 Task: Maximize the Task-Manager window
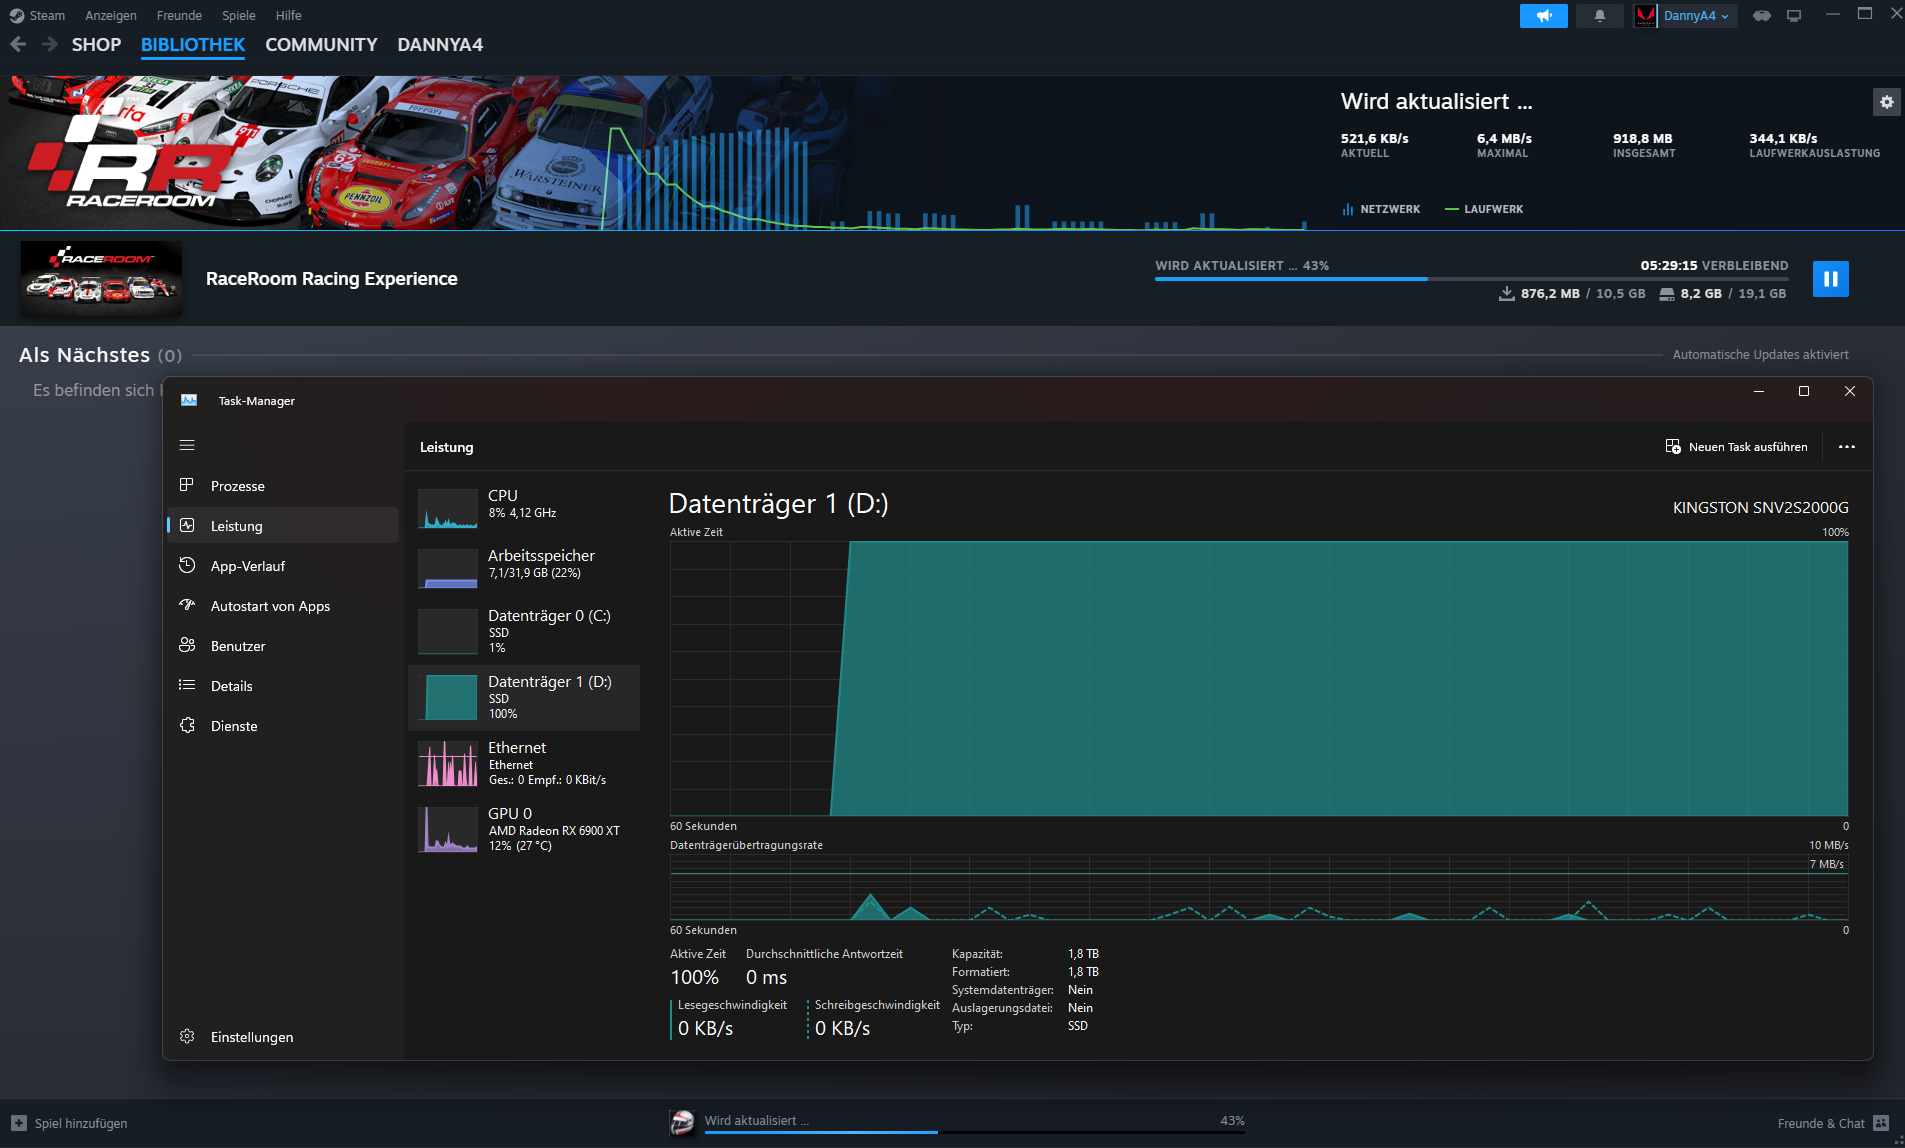1804,392
